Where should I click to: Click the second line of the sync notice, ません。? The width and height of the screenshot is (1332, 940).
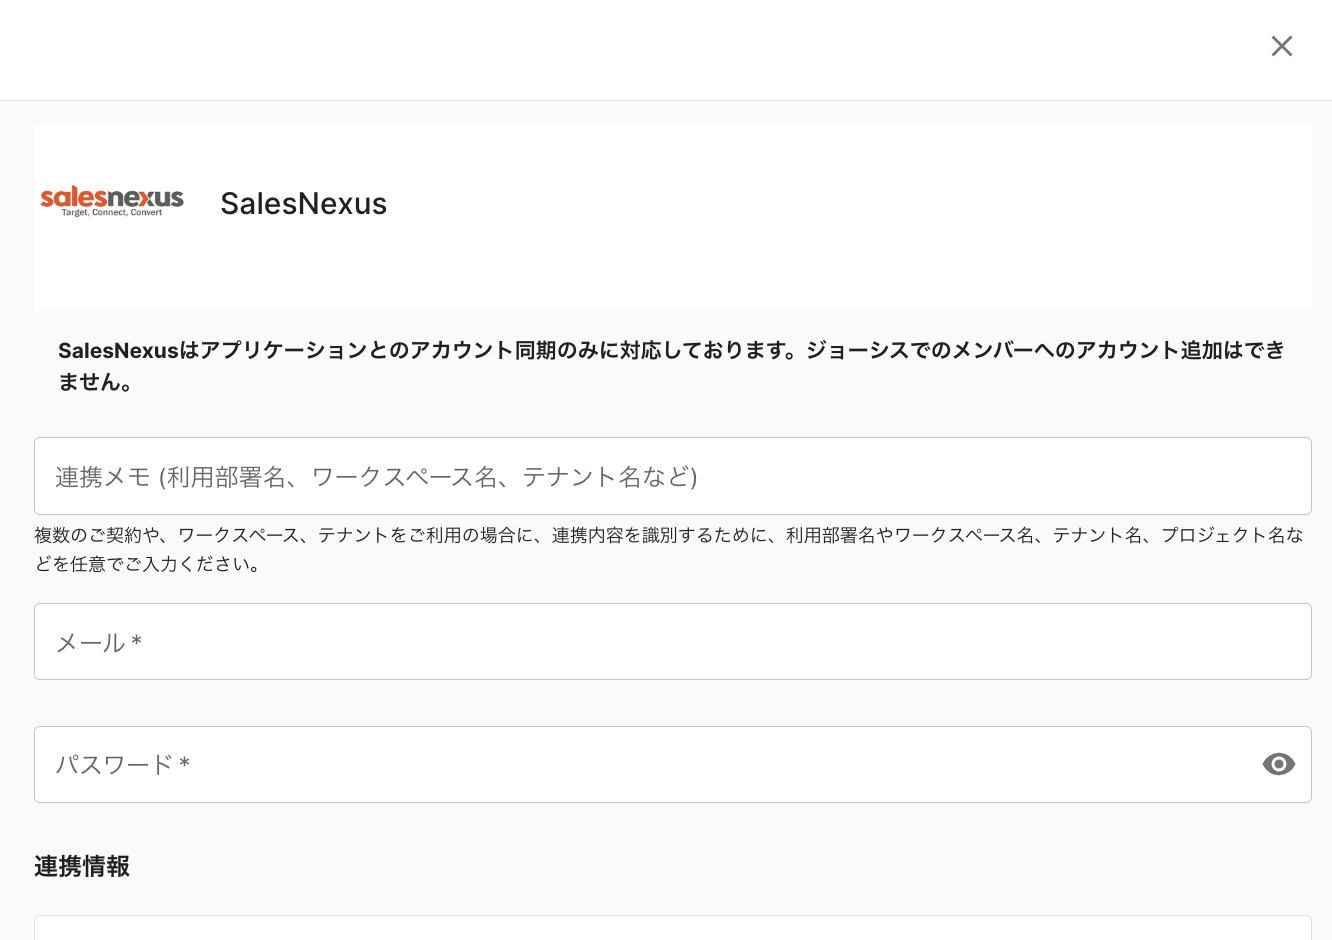(96, 382)
